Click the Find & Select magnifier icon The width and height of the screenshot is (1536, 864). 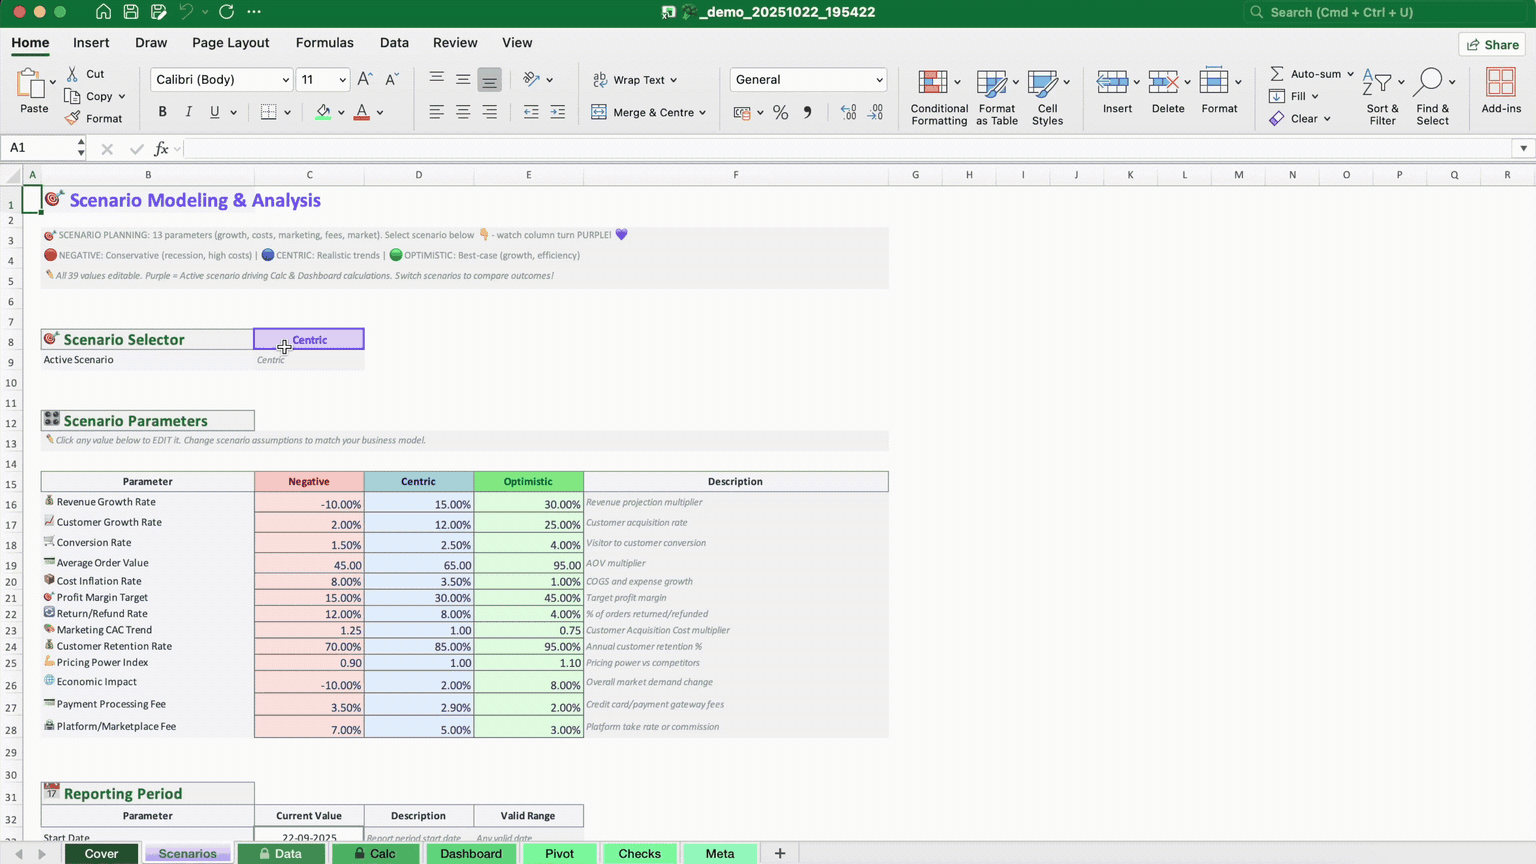(x=1430, y=83)
